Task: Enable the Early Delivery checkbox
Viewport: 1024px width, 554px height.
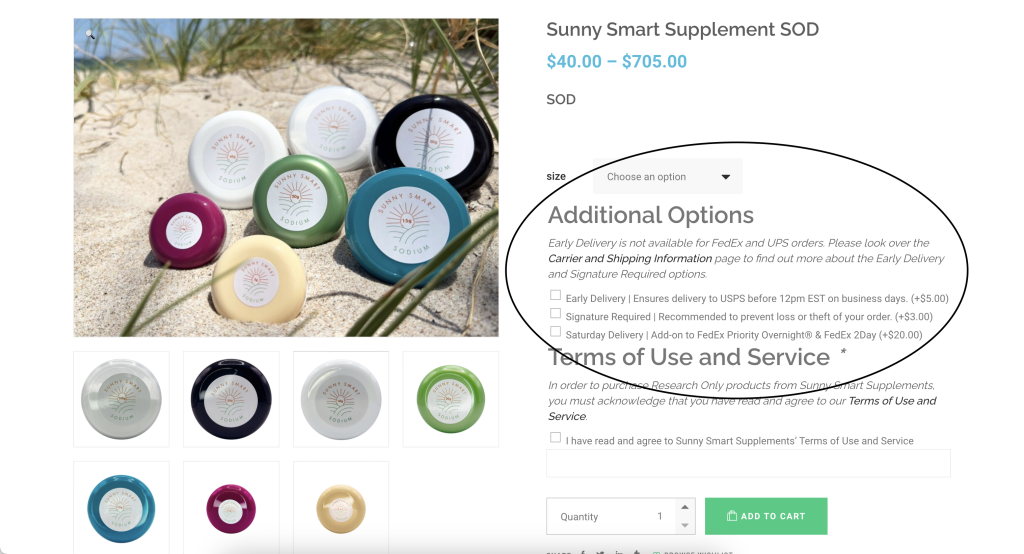Action: point(555,295)
